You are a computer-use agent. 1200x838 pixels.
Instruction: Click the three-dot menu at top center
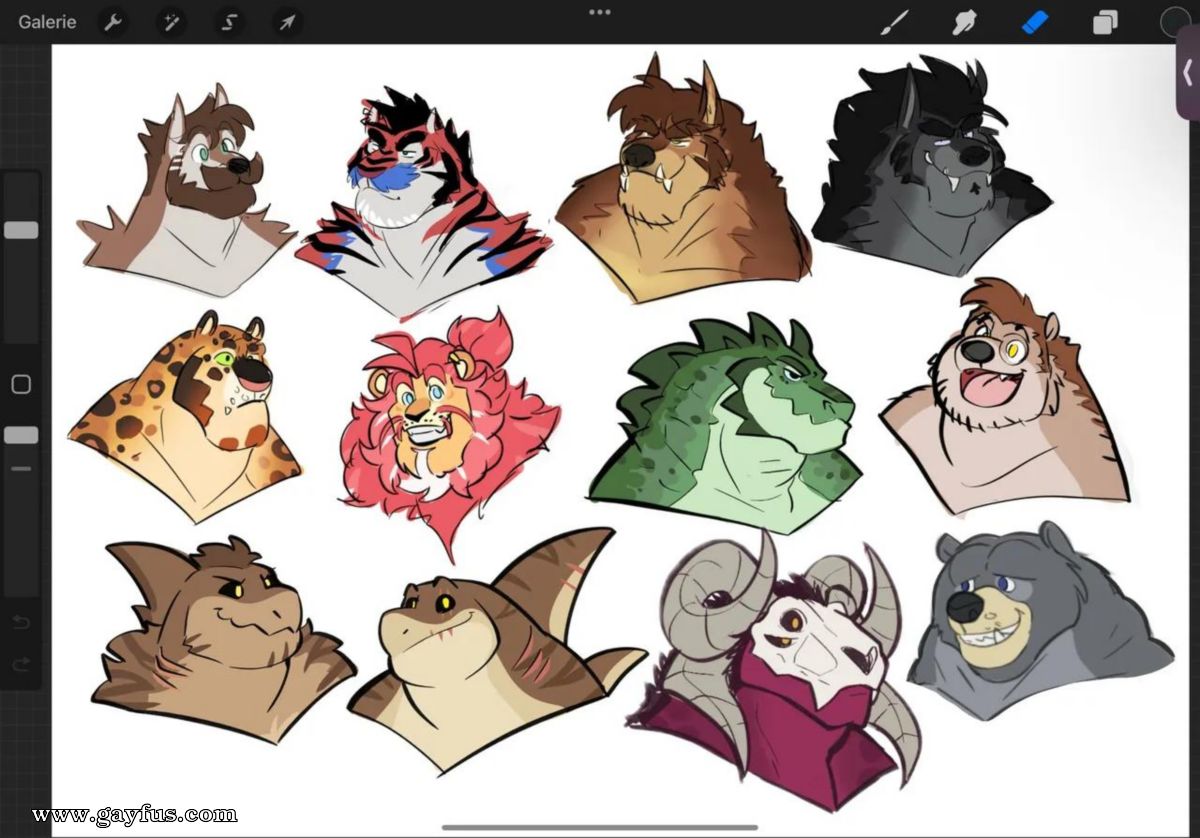pyautogui.click(x=599, y=12)
